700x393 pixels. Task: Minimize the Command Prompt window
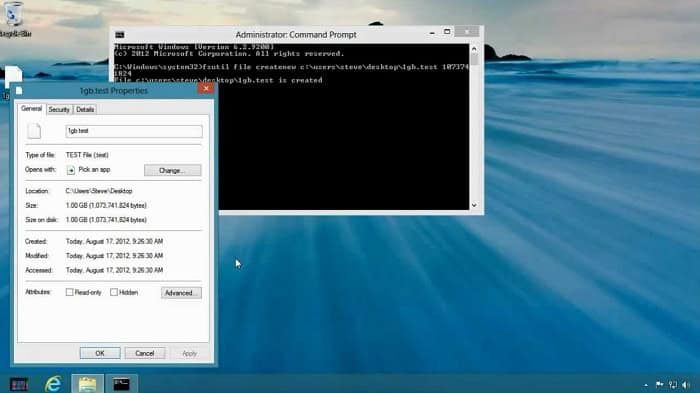432,33
